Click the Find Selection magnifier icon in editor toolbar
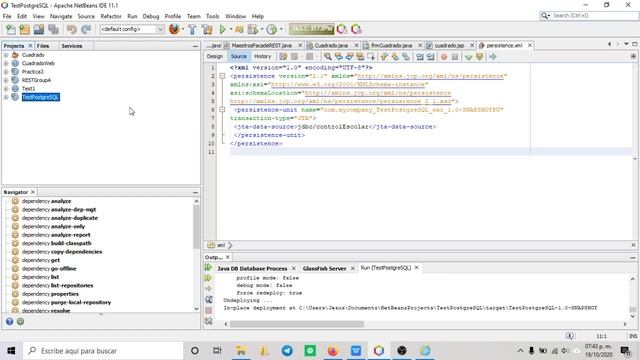 327,57
